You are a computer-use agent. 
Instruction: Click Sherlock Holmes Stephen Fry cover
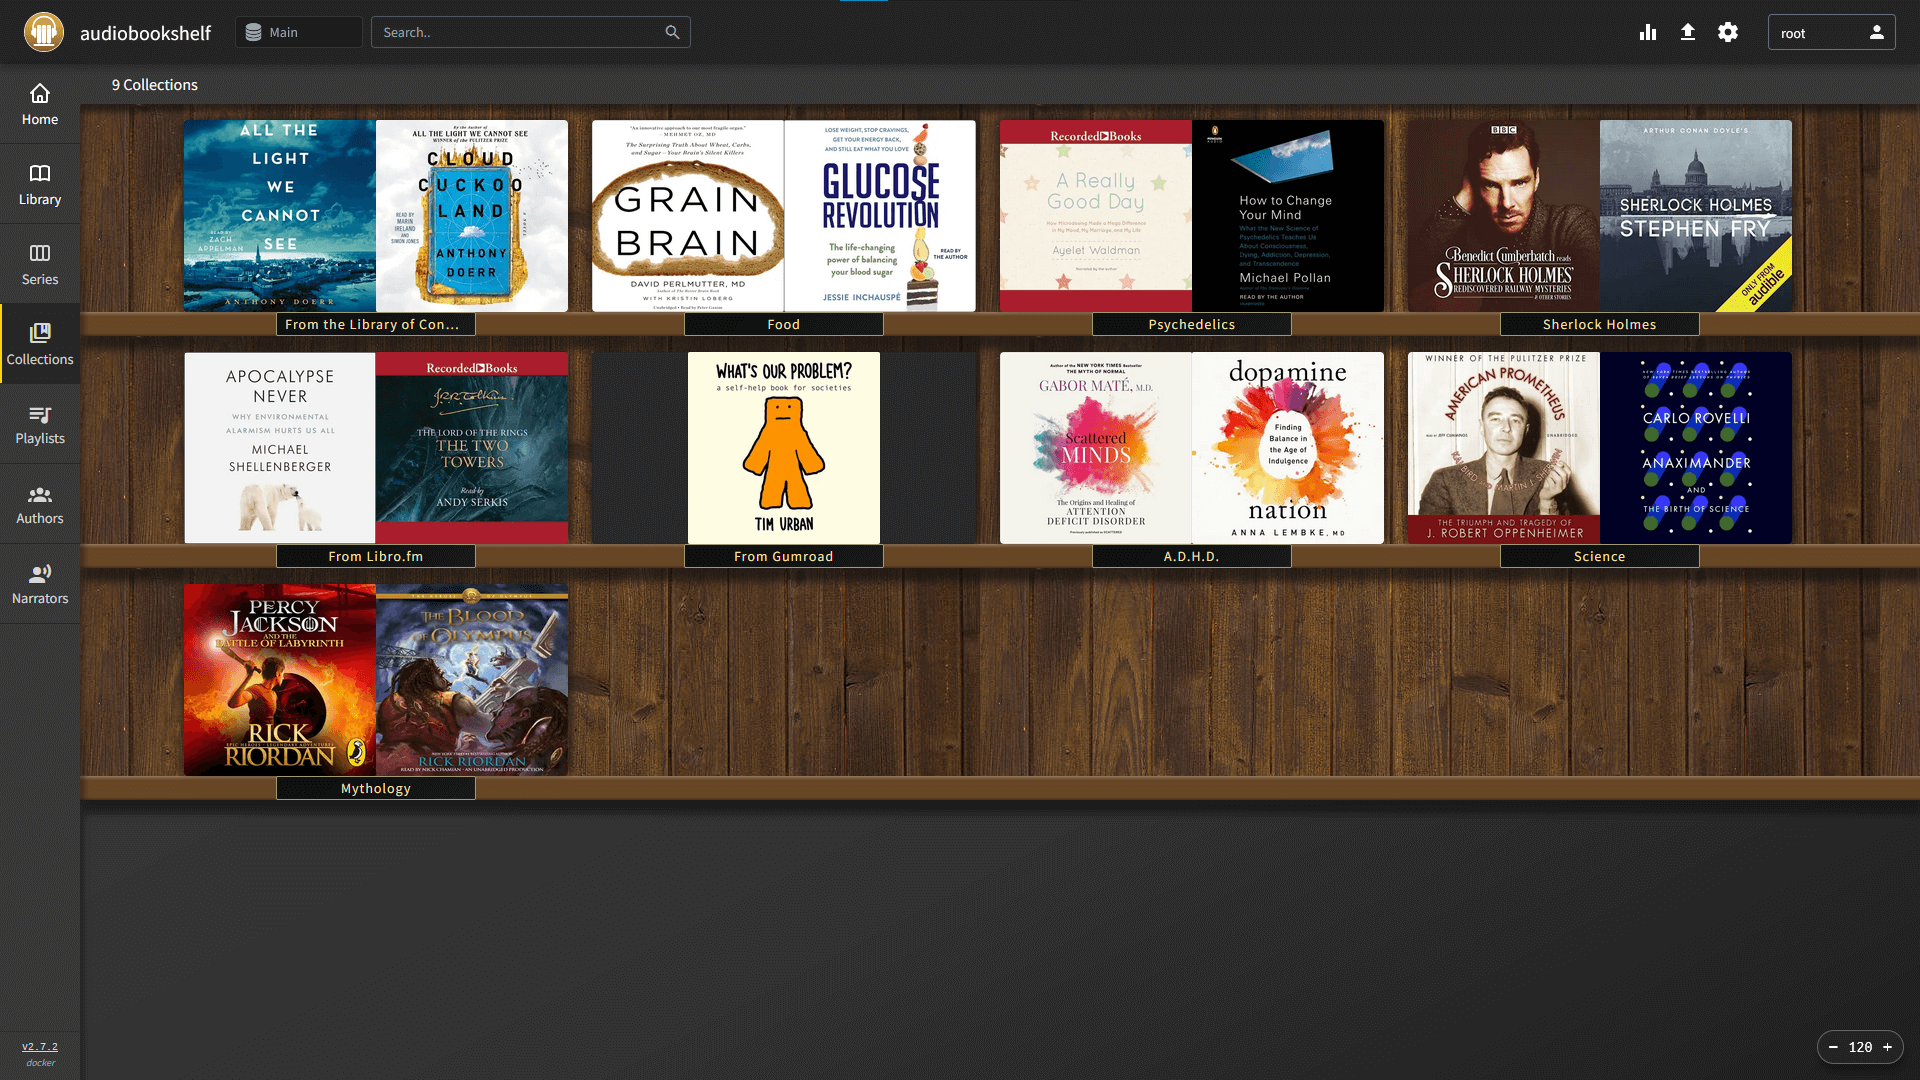click(1696, 216)
